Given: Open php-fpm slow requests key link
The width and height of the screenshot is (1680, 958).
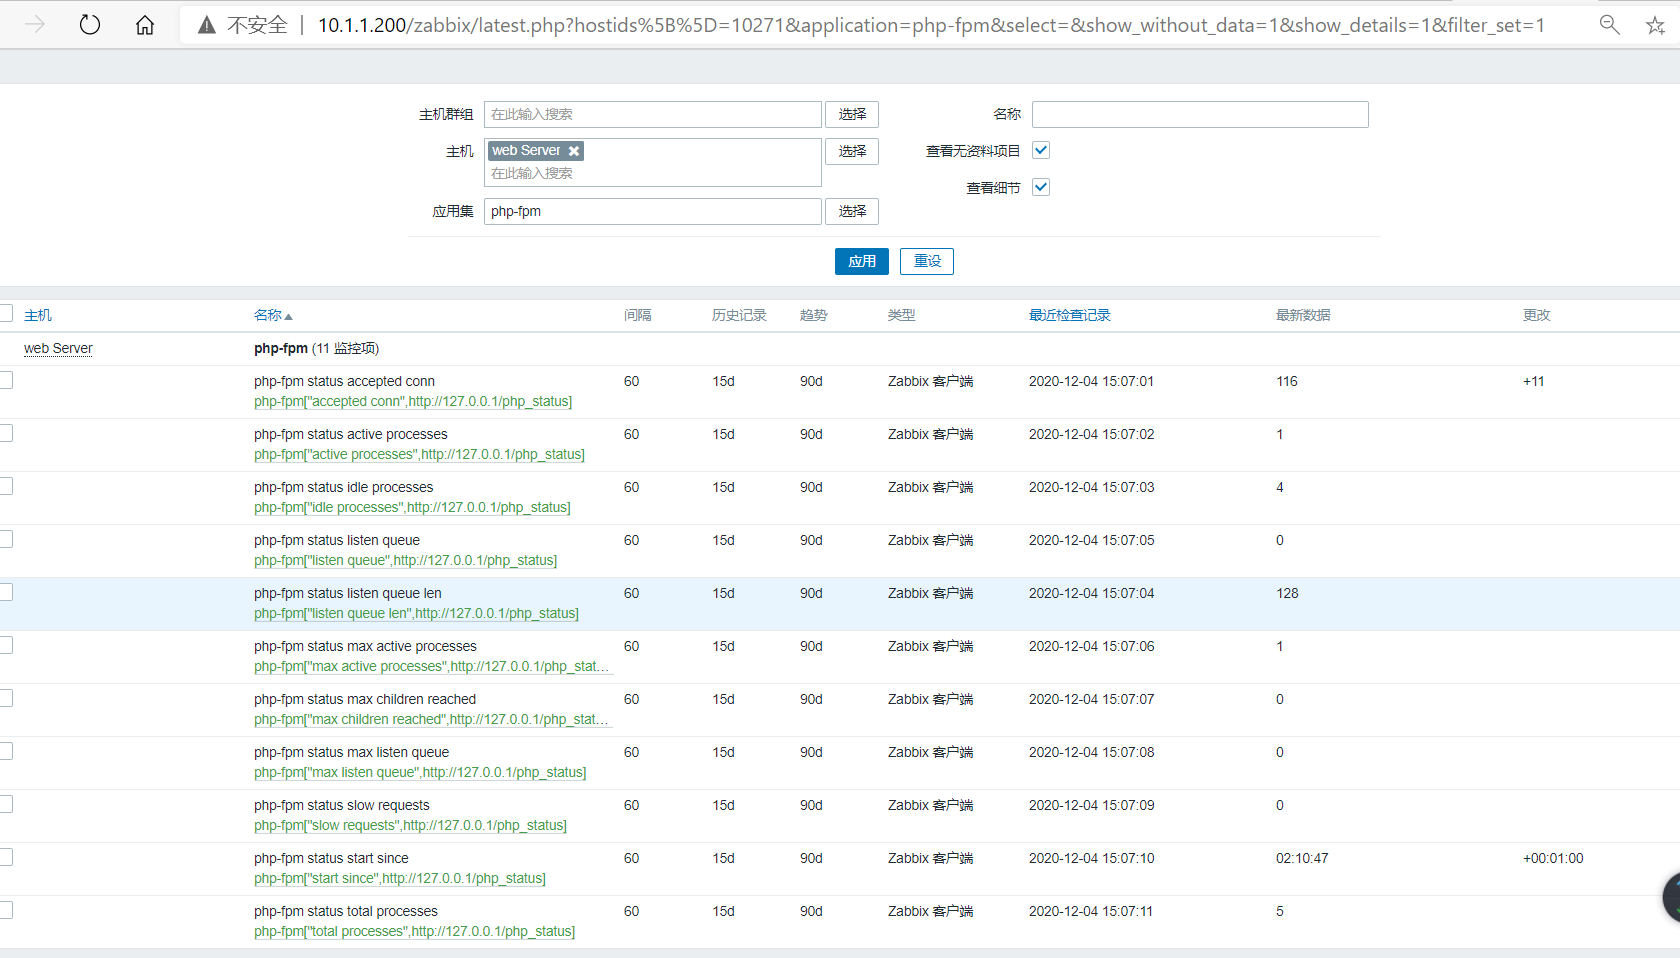Looking at the screenshot, I should click(x=410, y=825).
